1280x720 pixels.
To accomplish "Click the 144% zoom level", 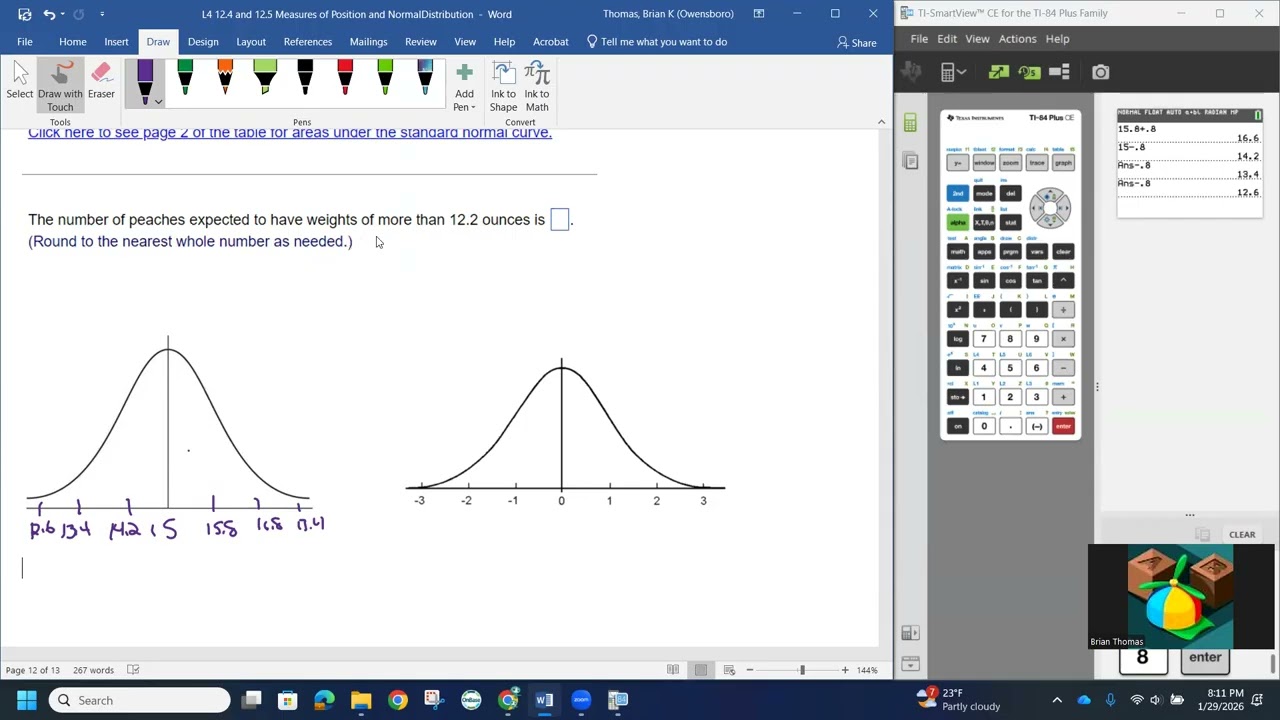I will [x=866, y=670].
